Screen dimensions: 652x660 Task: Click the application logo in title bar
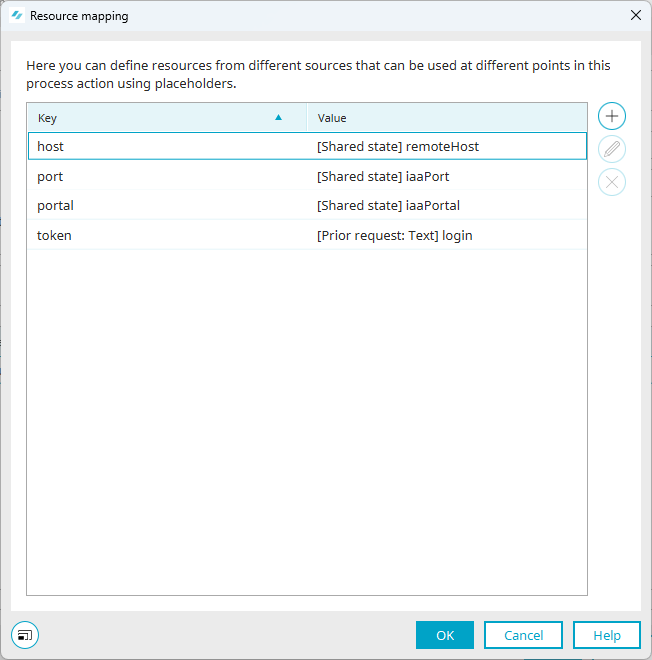[x=17, y=16]
